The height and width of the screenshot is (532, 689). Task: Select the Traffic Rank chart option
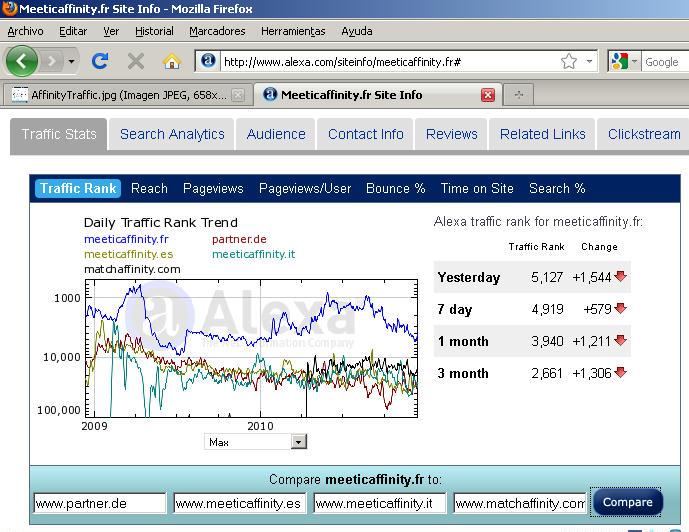78,188
